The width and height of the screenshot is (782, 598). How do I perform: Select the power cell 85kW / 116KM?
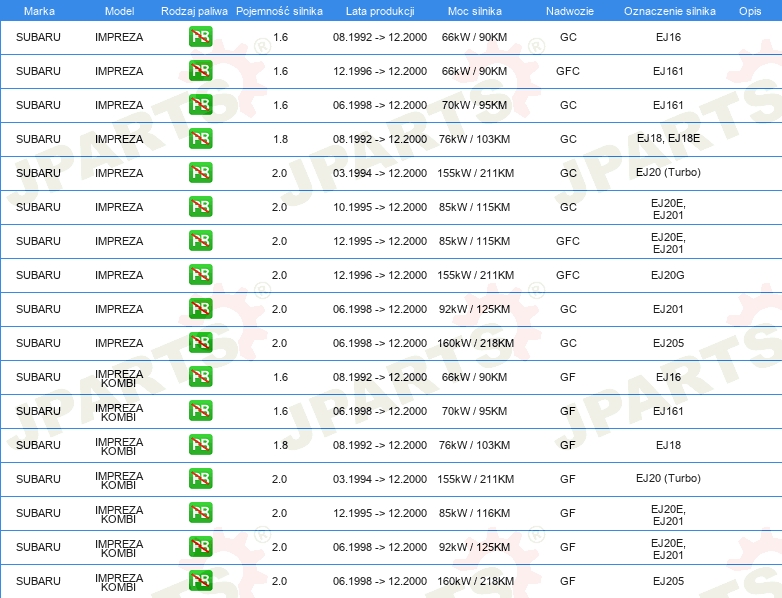coord(474,513)
